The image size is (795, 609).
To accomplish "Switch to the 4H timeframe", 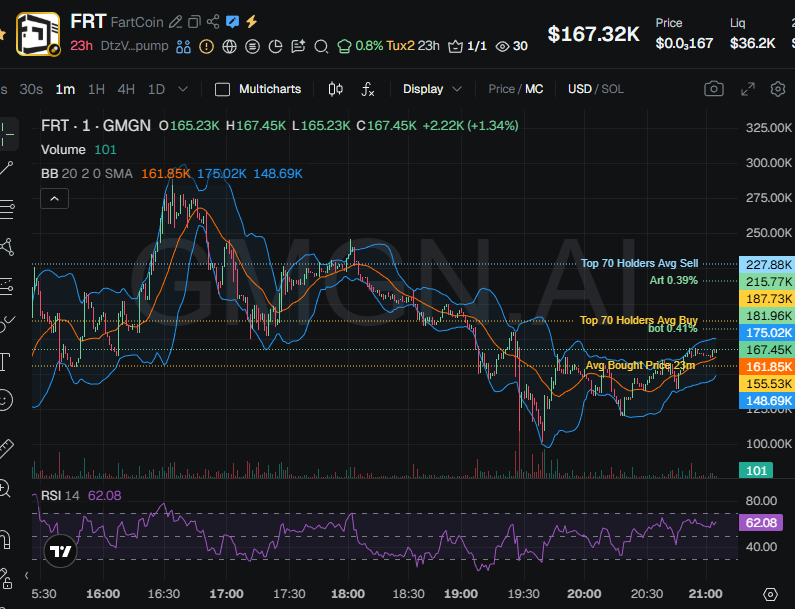I will tap(126, 89).
